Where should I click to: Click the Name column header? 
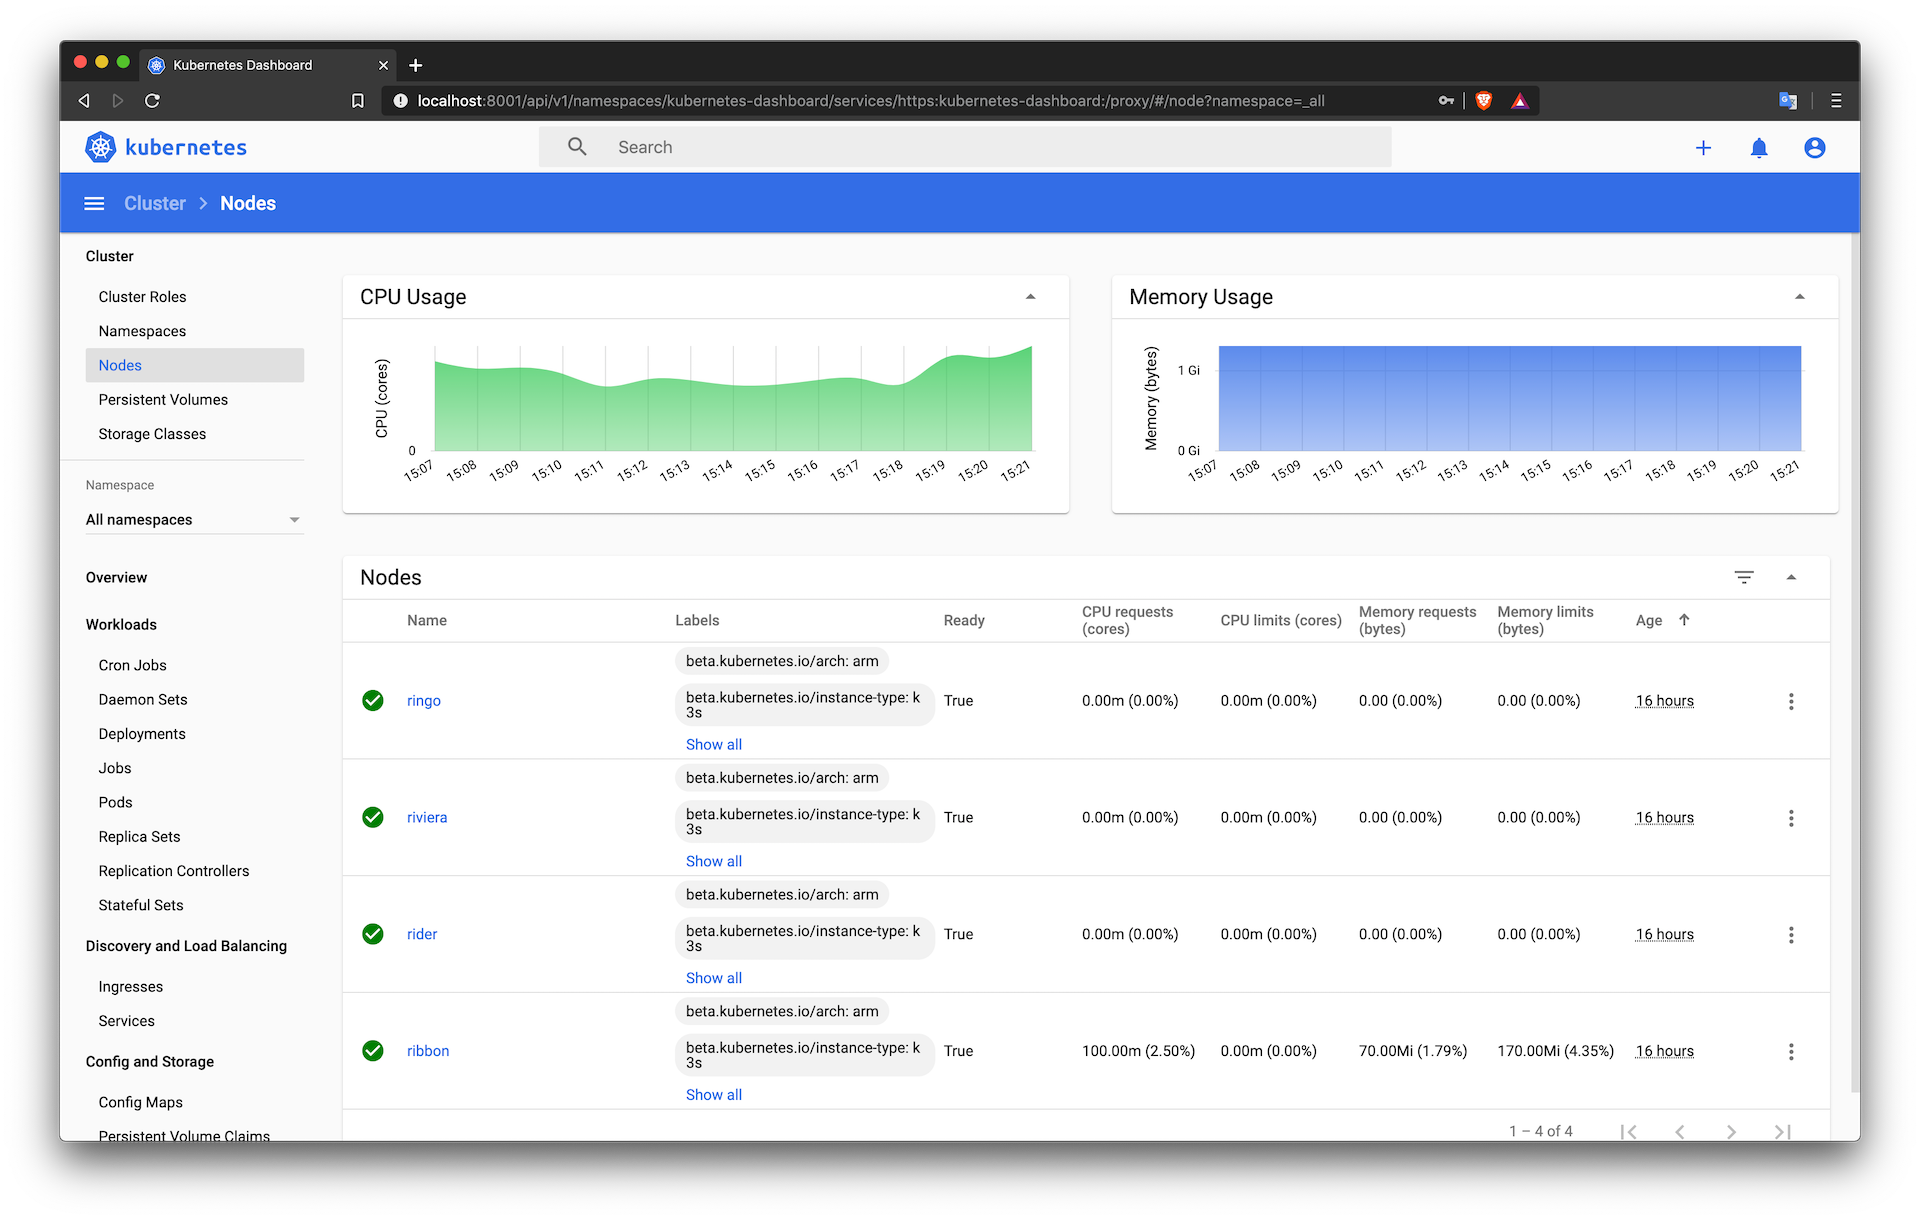427,620
